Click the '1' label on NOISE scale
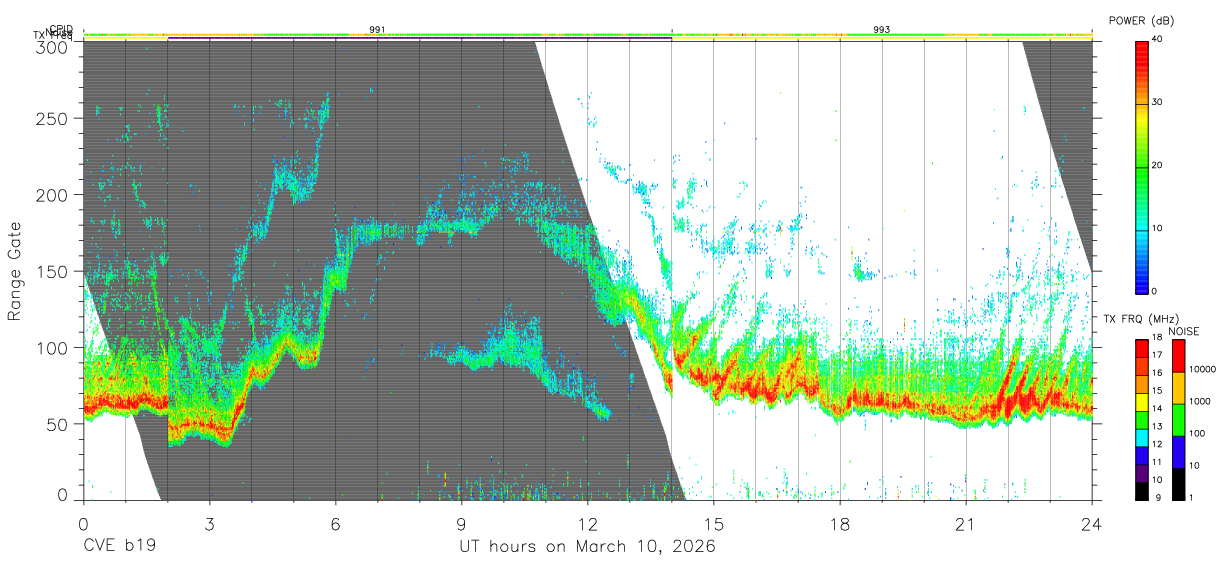 point(1192,498)
